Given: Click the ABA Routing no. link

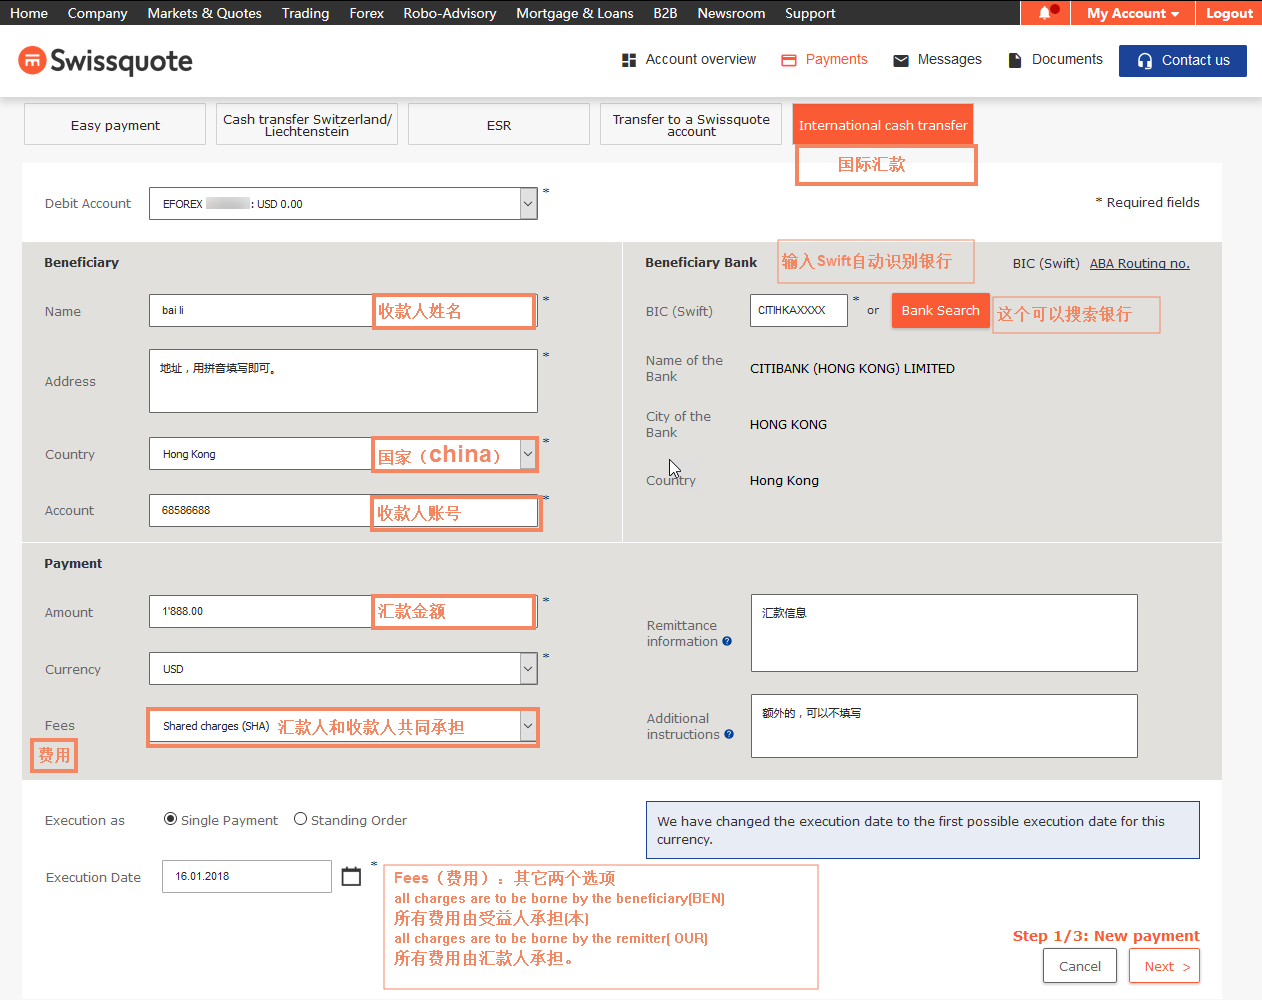Looking at the screenshot, I should (x=1139, y=263).
